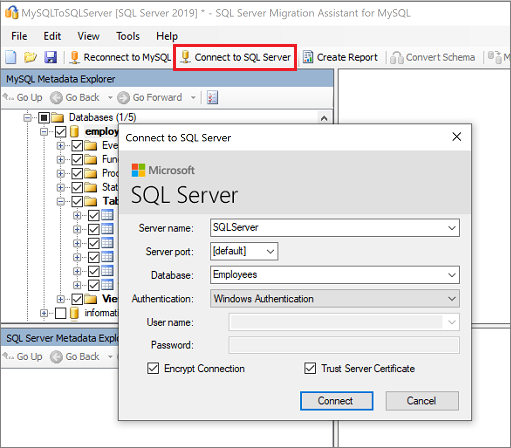Close the Connect to SQL Server dialog
The height and width of the screenshot is (448, 511).
tap(456, 136)
